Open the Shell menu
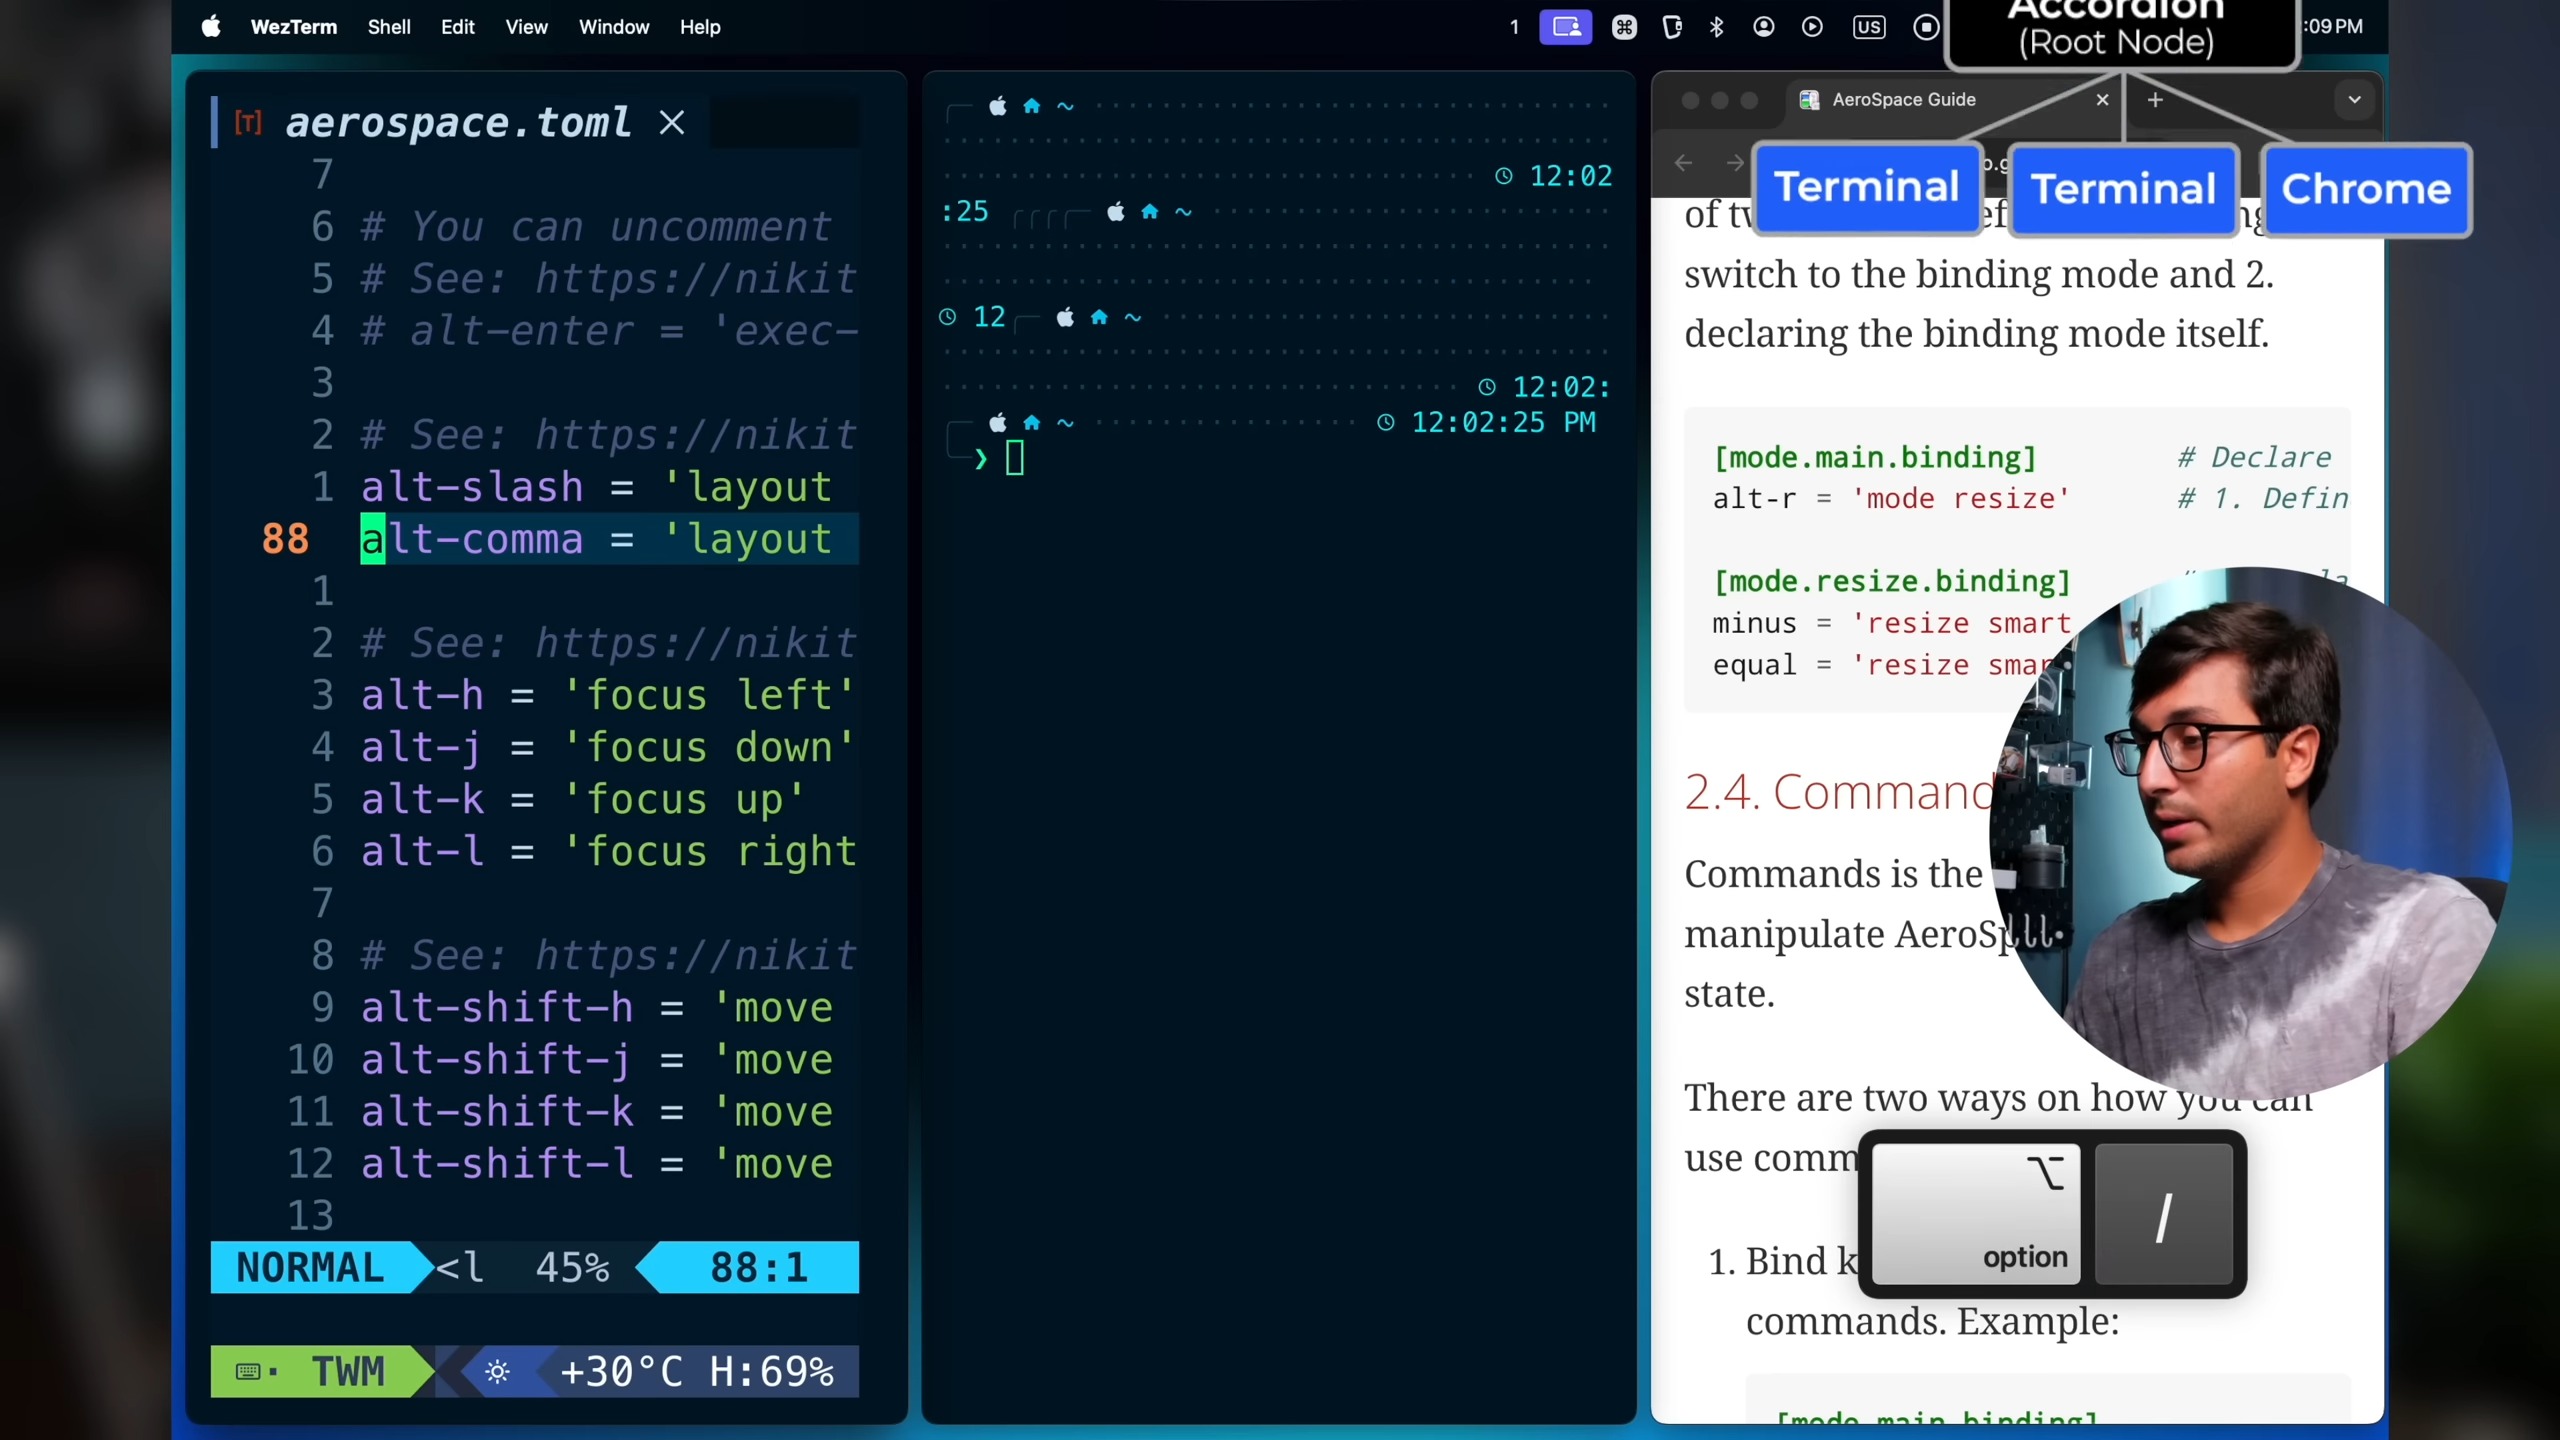 pos(388,27)
